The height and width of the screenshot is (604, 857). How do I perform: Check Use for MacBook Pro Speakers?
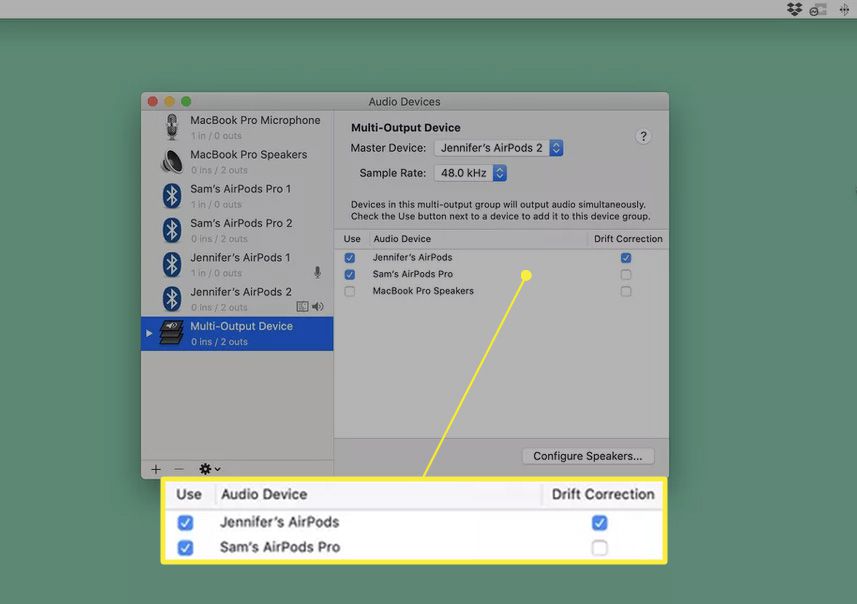point(349,291)
